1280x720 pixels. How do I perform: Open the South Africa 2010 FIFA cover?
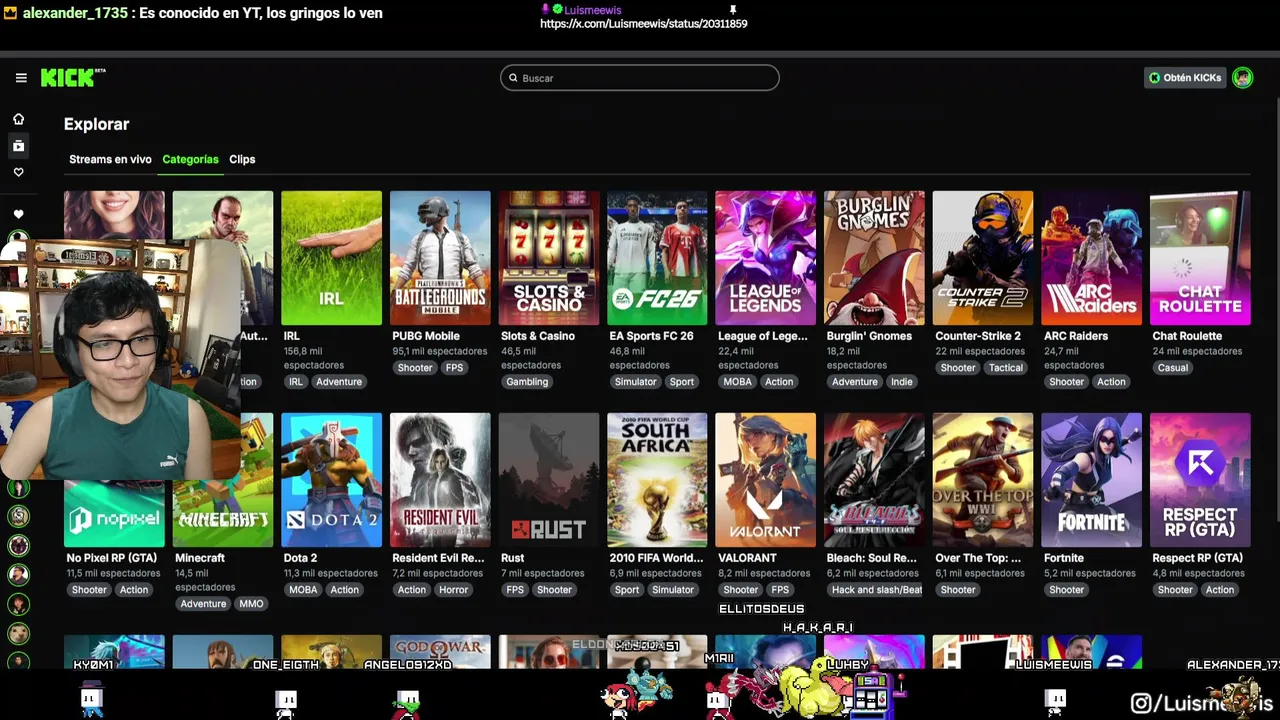[x=657, y=480]
